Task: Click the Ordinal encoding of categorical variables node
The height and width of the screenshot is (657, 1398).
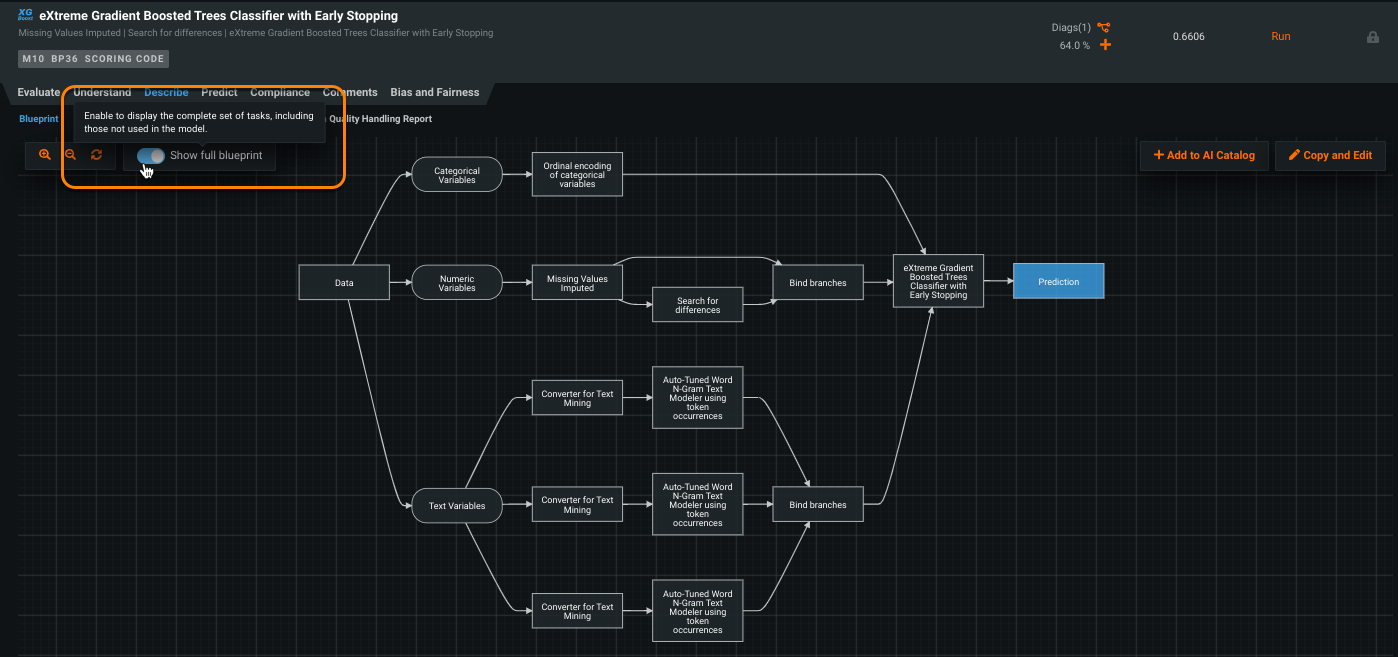Action: pos(577,175)
